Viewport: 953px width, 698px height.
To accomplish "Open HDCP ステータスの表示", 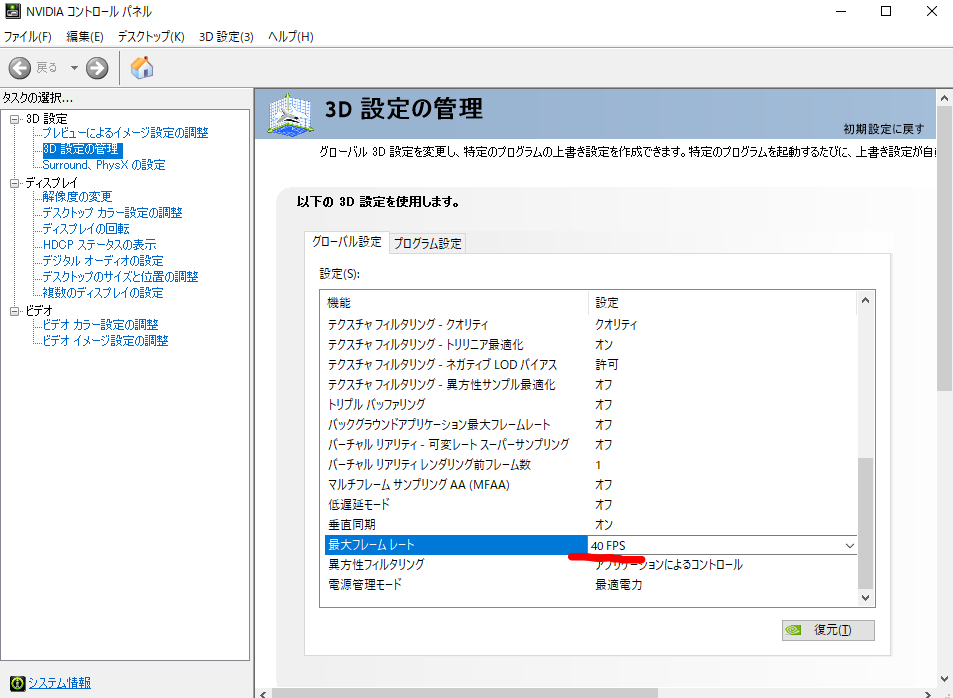I will coord(99,244).
